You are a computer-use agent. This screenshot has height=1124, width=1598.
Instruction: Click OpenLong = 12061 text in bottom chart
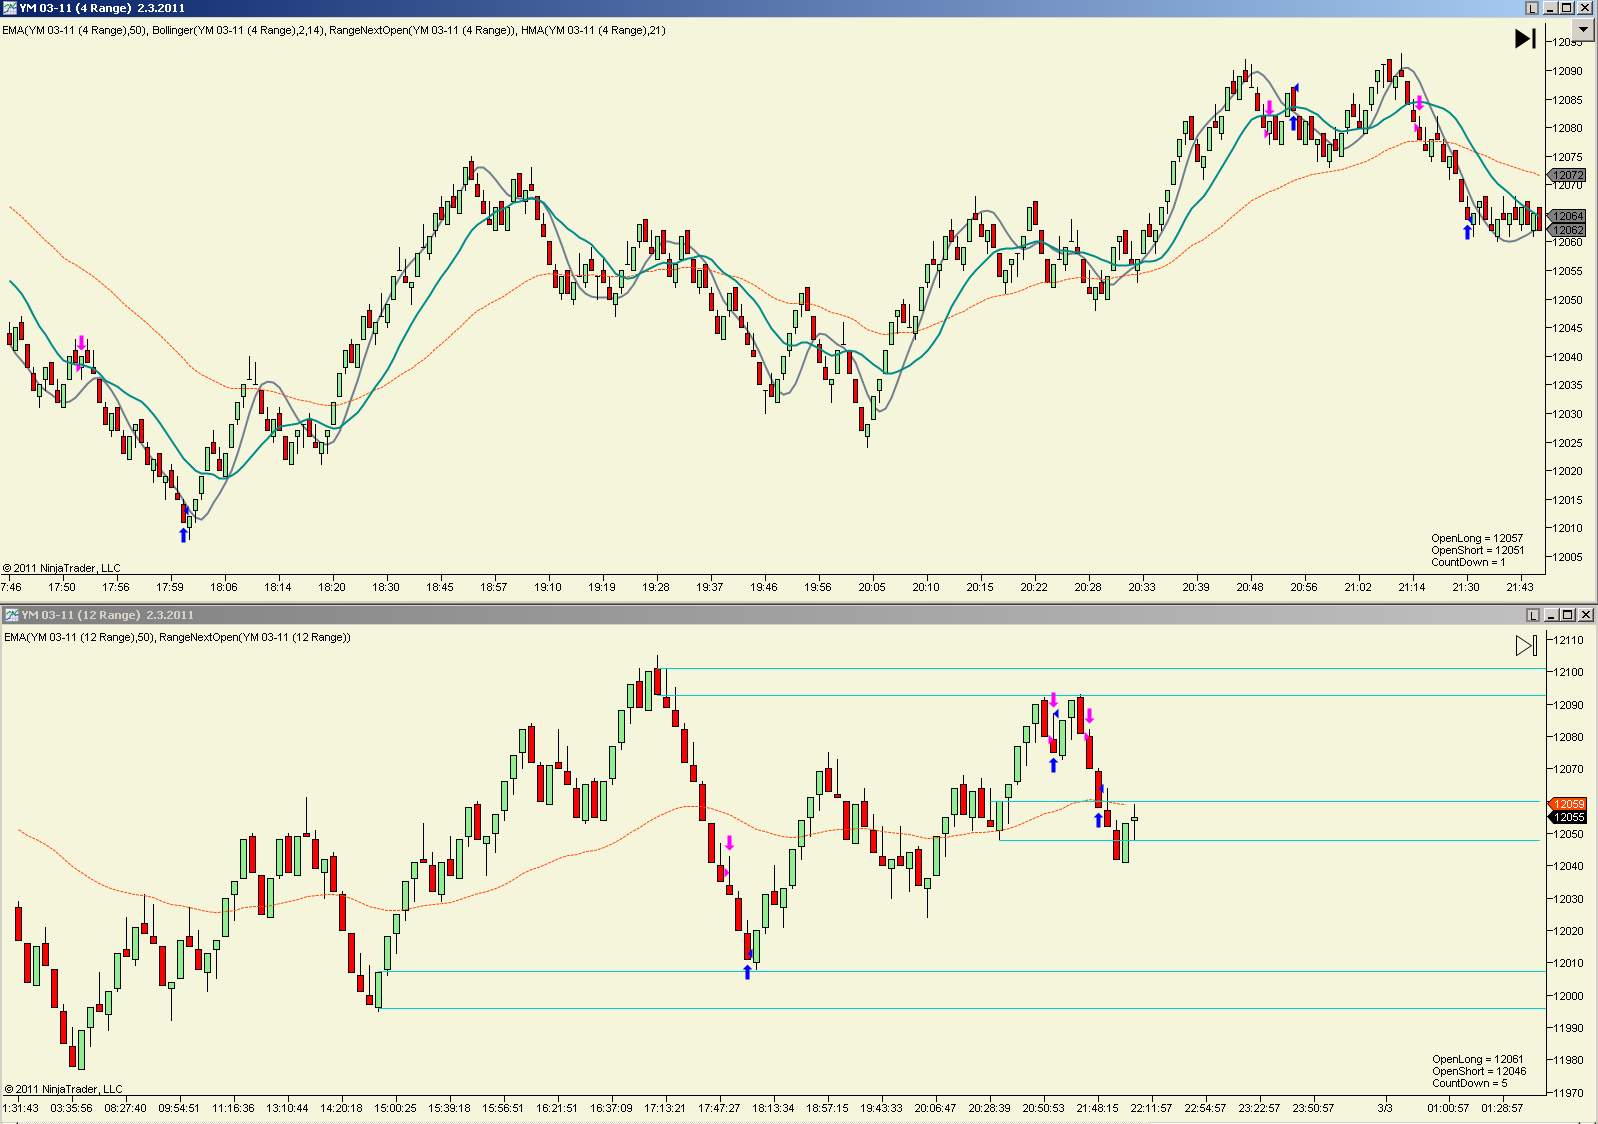tap(1478, 1059)
